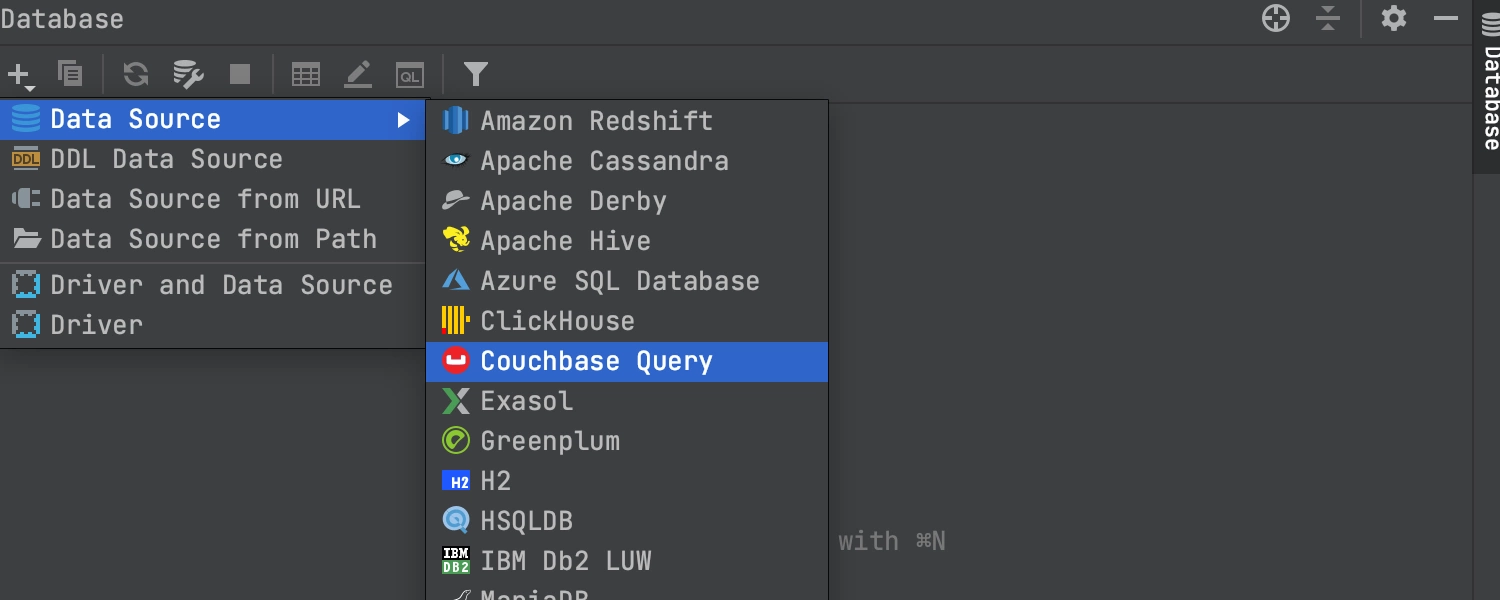Open Data Source Properties wrench icon
The width and height of the screenshot is (1500, 600).
click(188, 74)
